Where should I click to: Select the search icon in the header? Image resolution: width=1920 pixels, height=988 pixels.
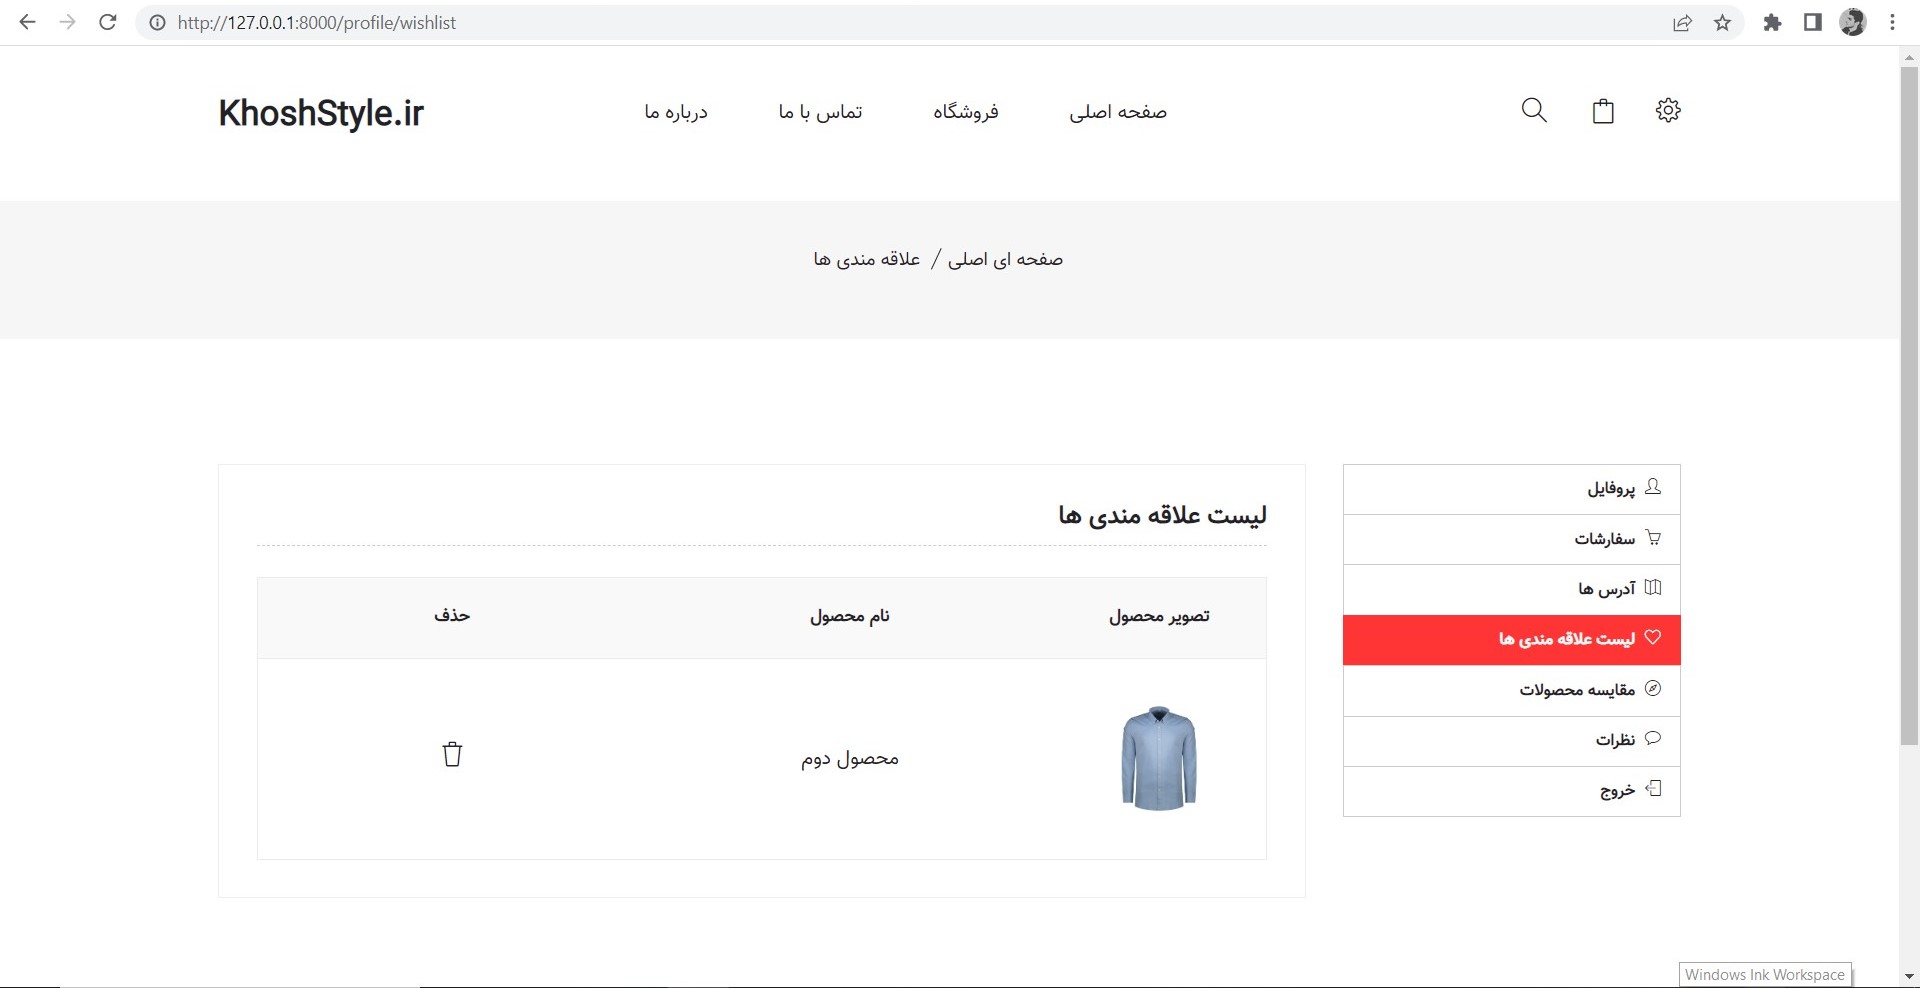click(x=1533, y=110)
